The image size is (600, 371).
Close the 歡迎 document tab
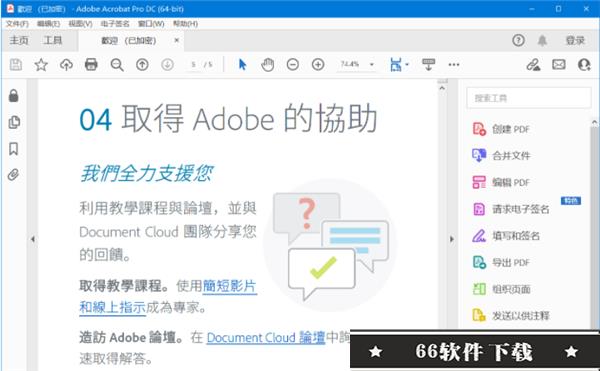coord(176,40)
